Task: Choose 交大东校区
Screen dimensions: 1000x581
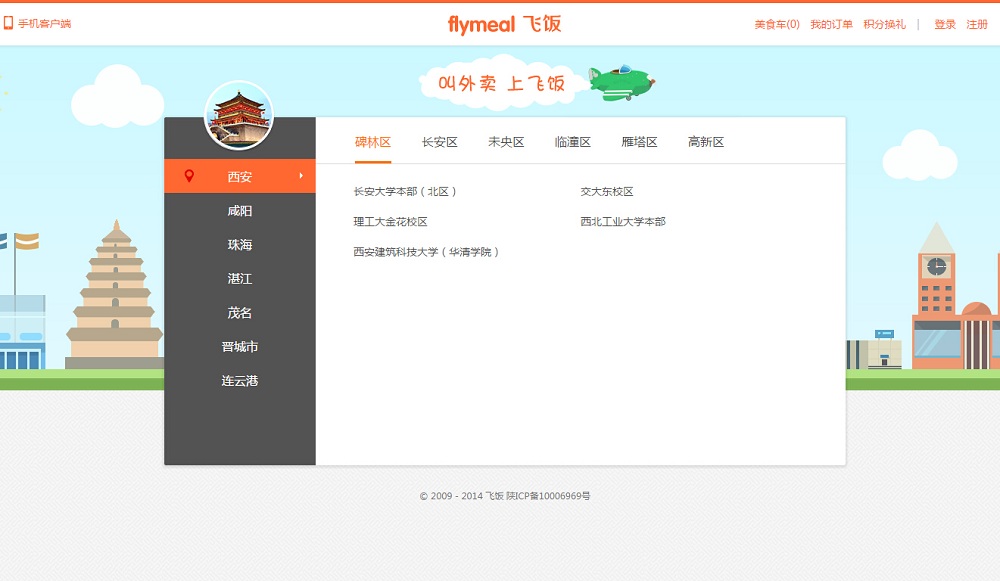Action: (607, 191)
